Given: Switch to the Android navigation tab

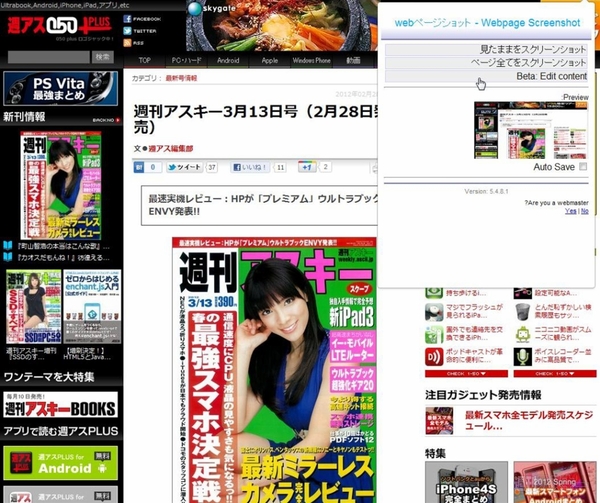Looking at the screenshot, I should pos(228,60).
